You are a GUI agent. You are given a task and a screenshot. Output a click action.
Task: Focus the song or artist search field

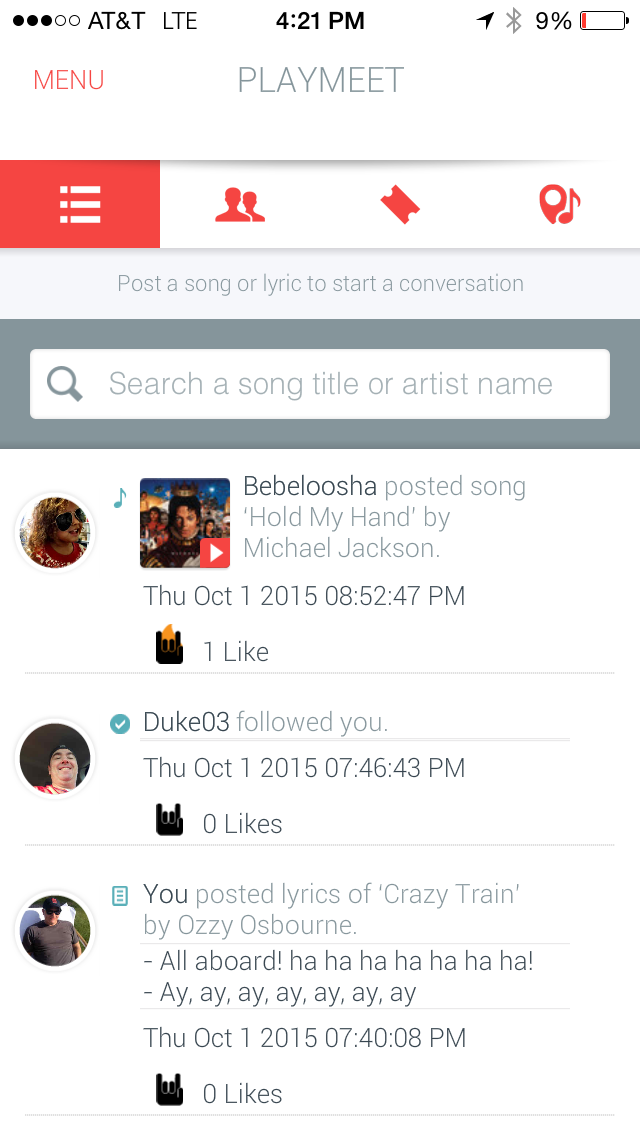[330, 383]
